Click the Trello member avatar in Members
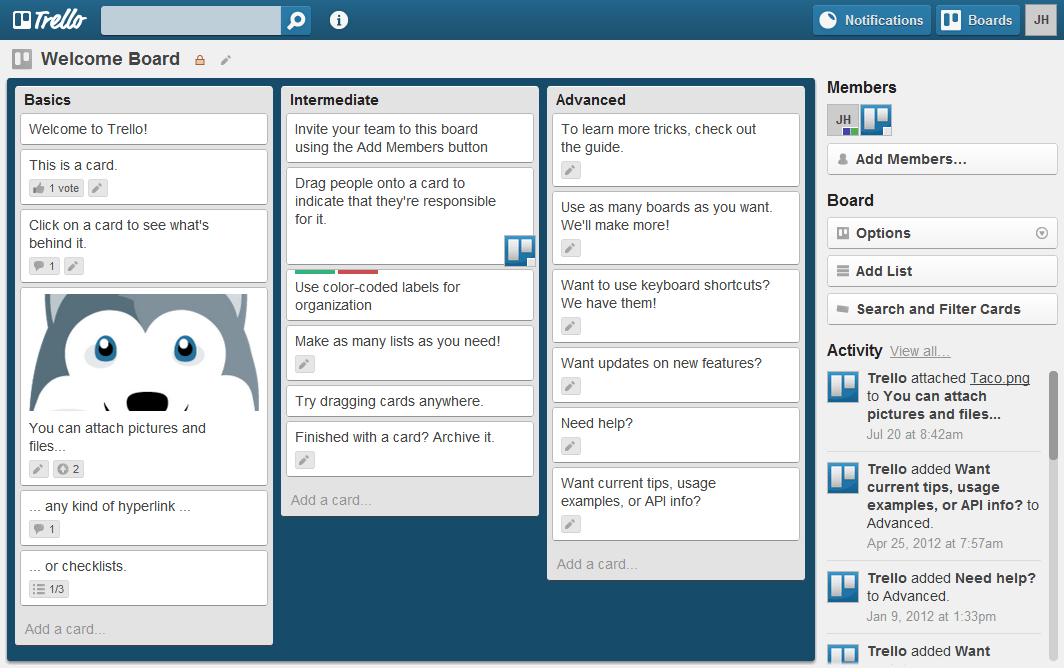The width and height of the screenshot is (1064, 668). 876,120
